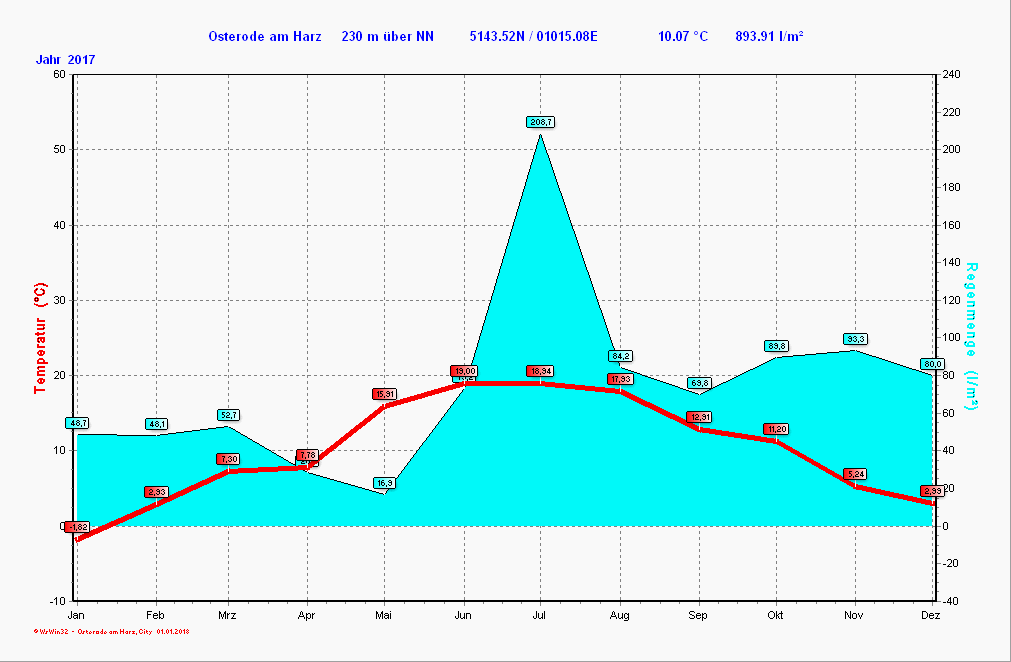
Task: Click the 'Okt' month label on x-axis
Action: (776, 615)
